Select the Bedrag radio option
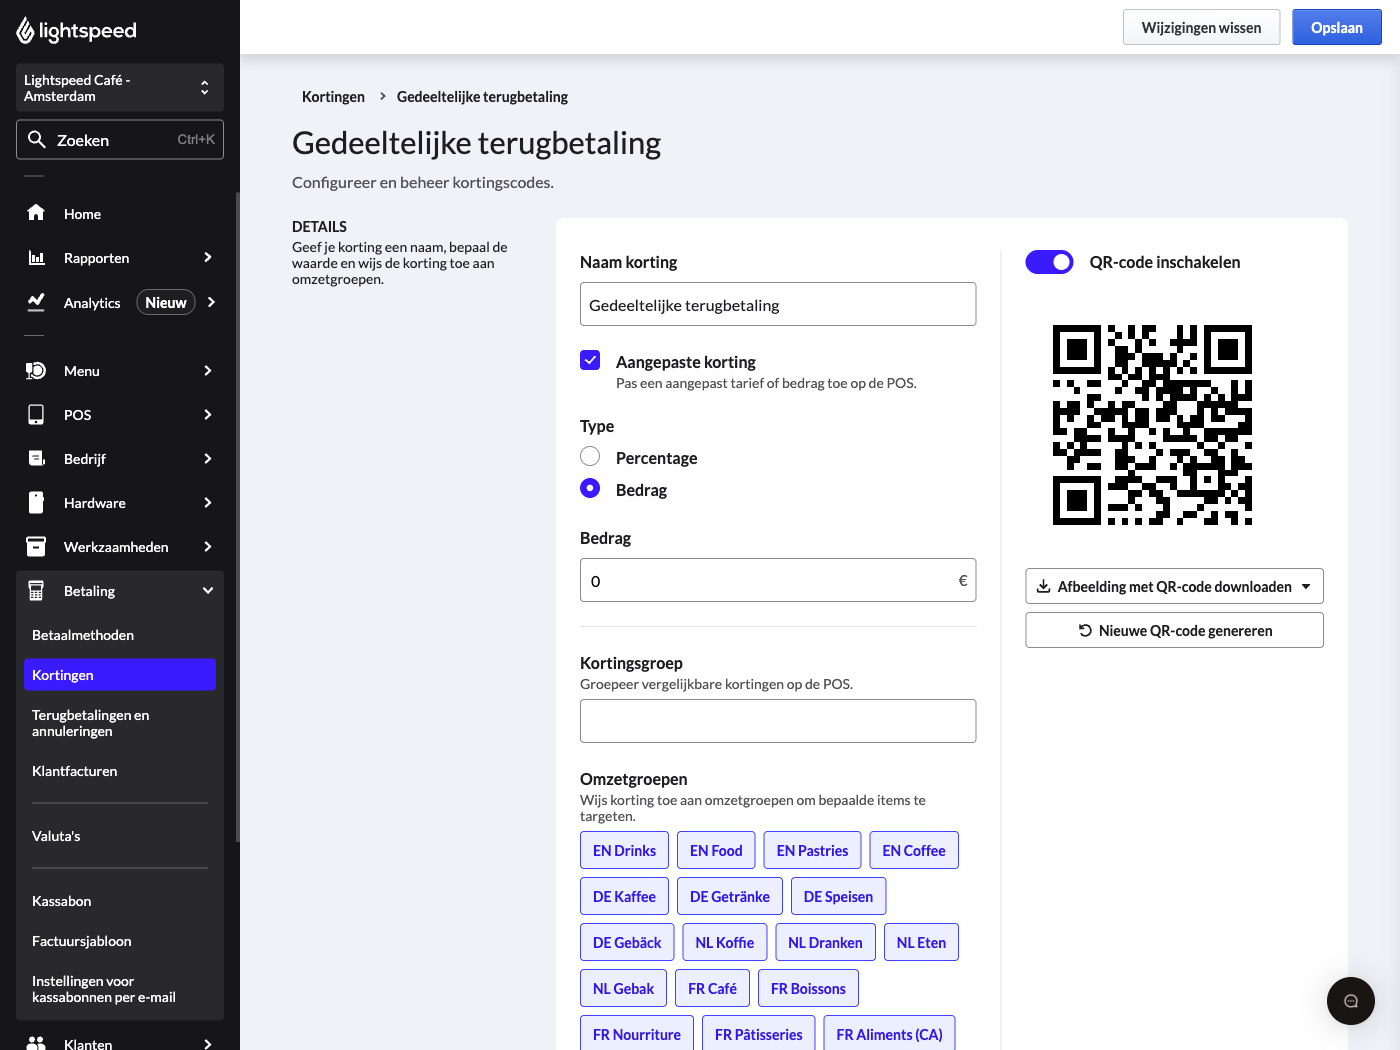This screenshot has width=1400, height=1050. click(590, 488)
